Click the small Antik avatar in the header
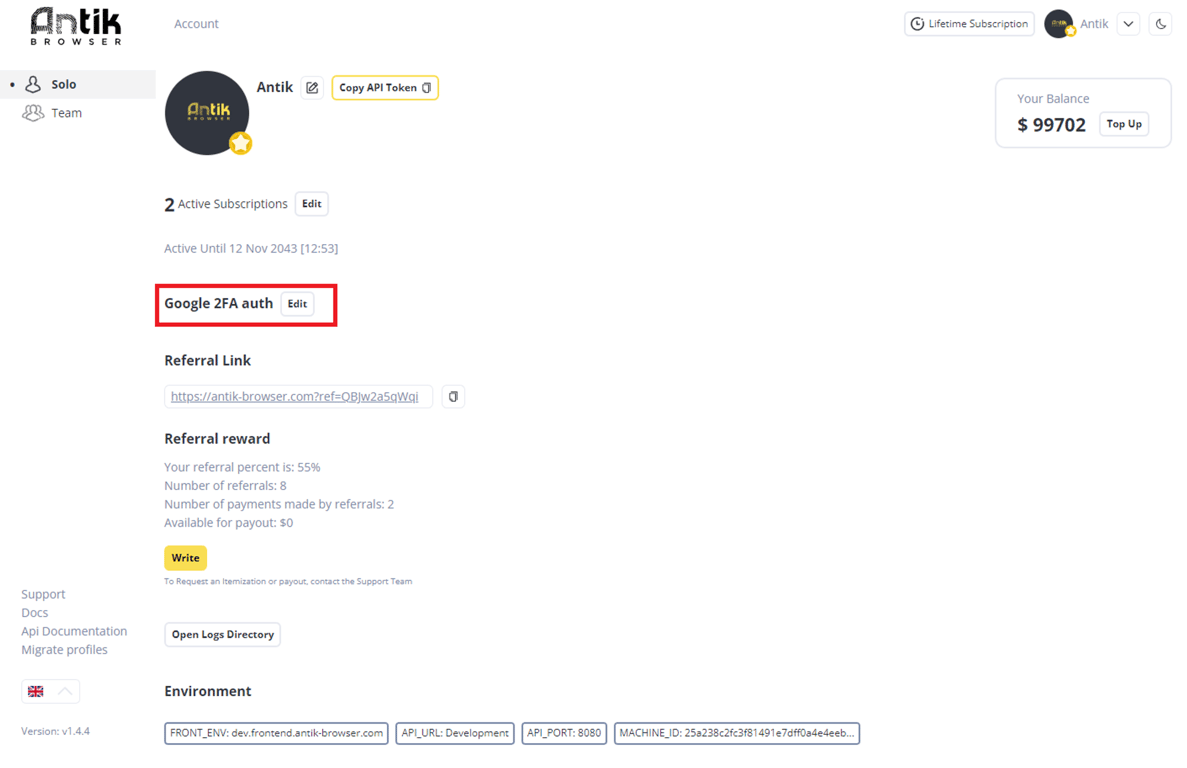 (x=1059, y=24)
